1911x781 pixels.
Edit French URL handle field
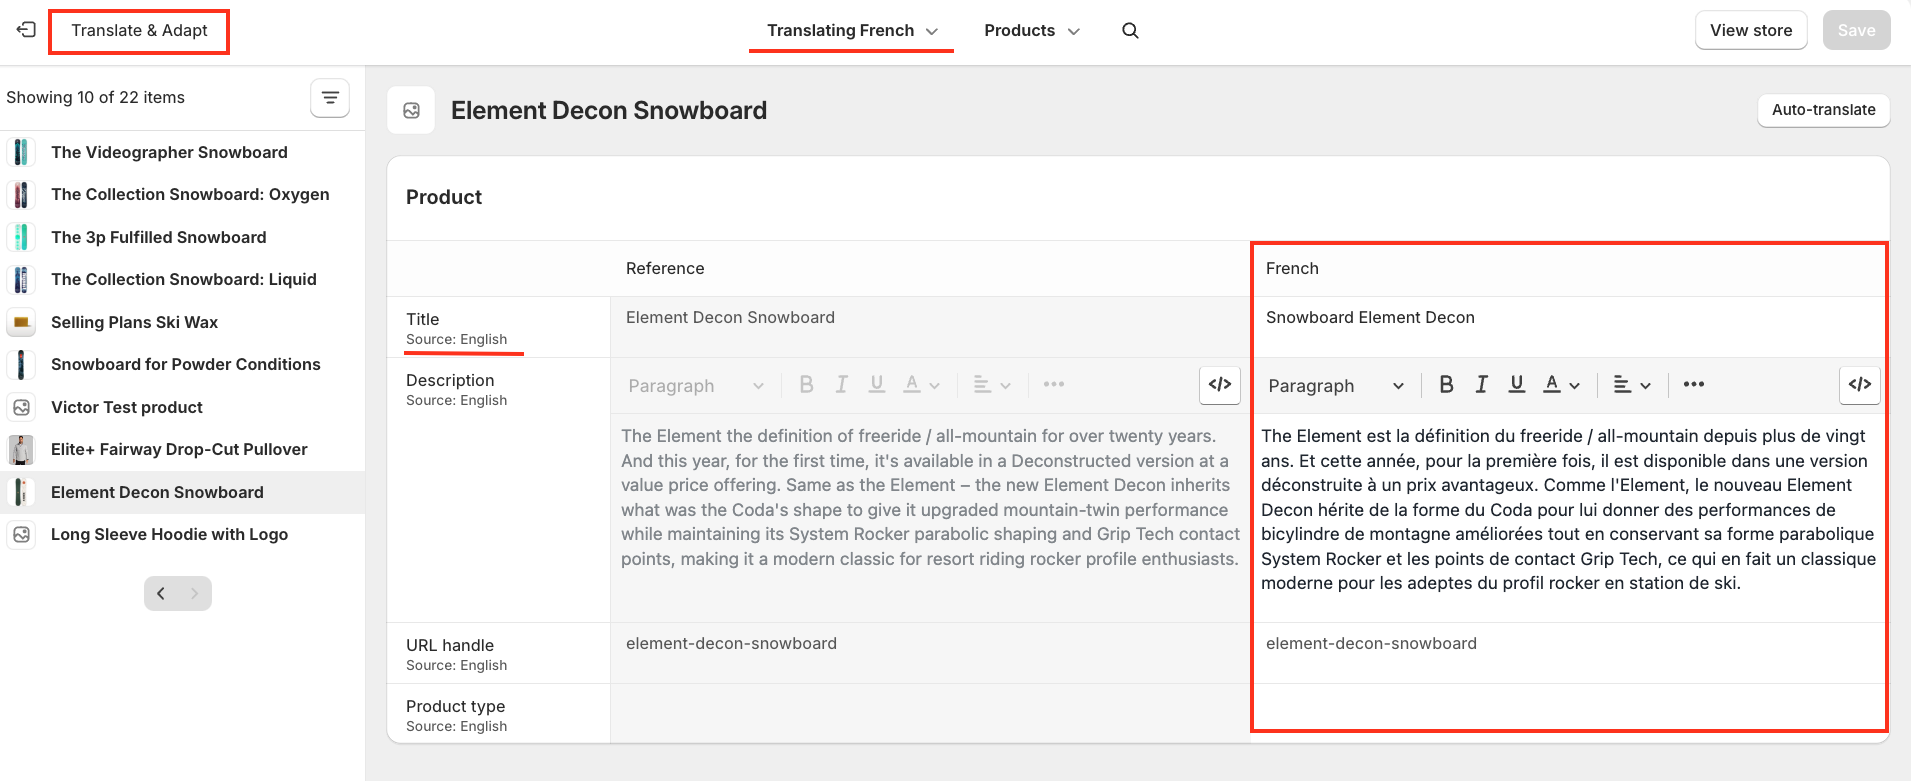click(1570, 653)
